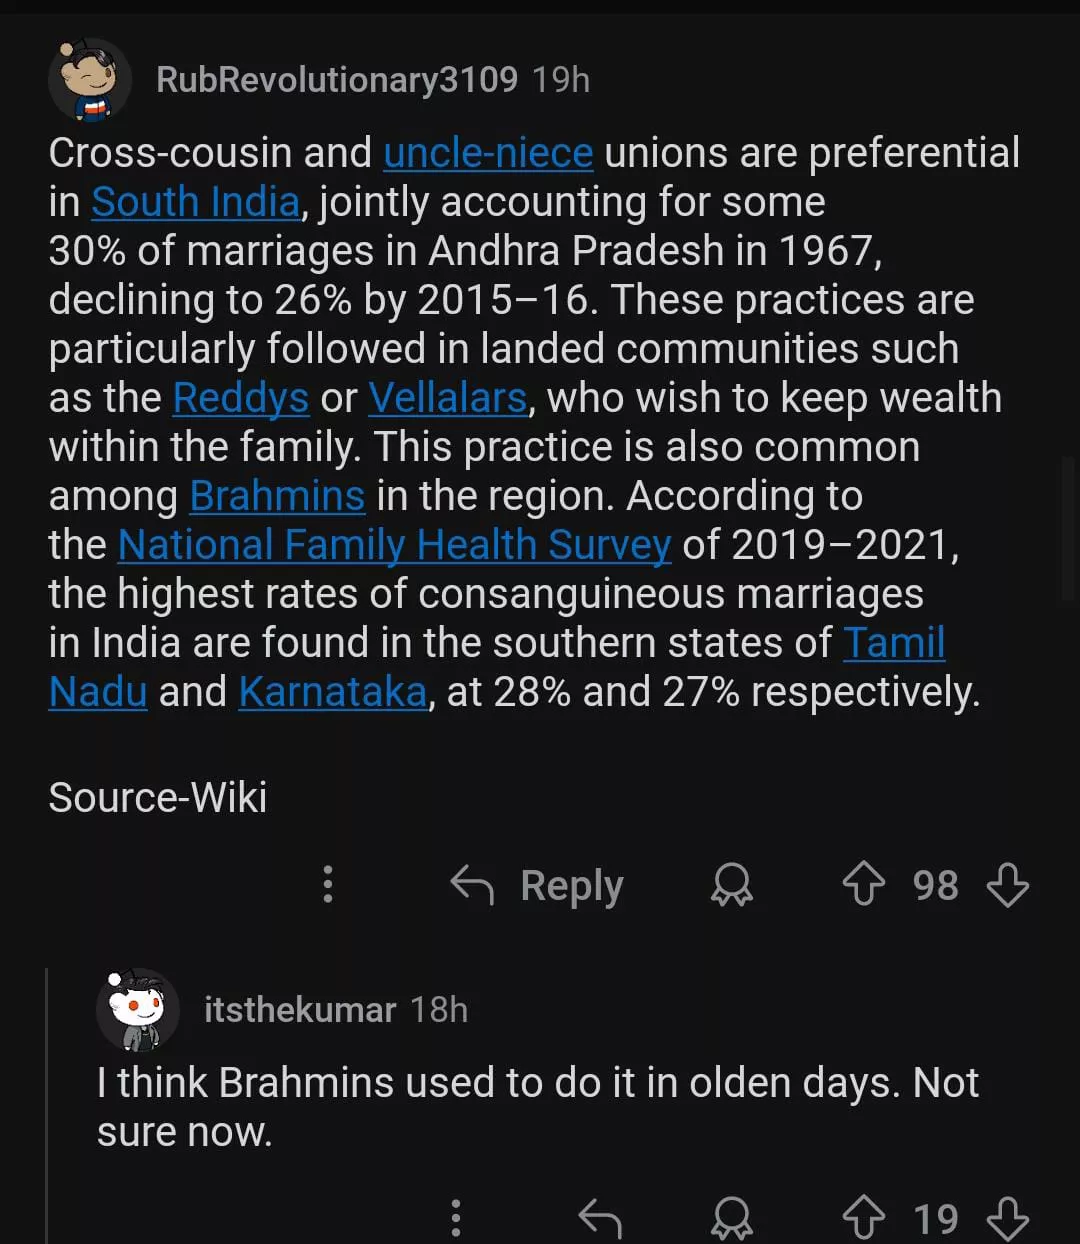Follow the Brahmins hyperlink
This screenshot has width=1080, height=1244.
coord(277,496)
